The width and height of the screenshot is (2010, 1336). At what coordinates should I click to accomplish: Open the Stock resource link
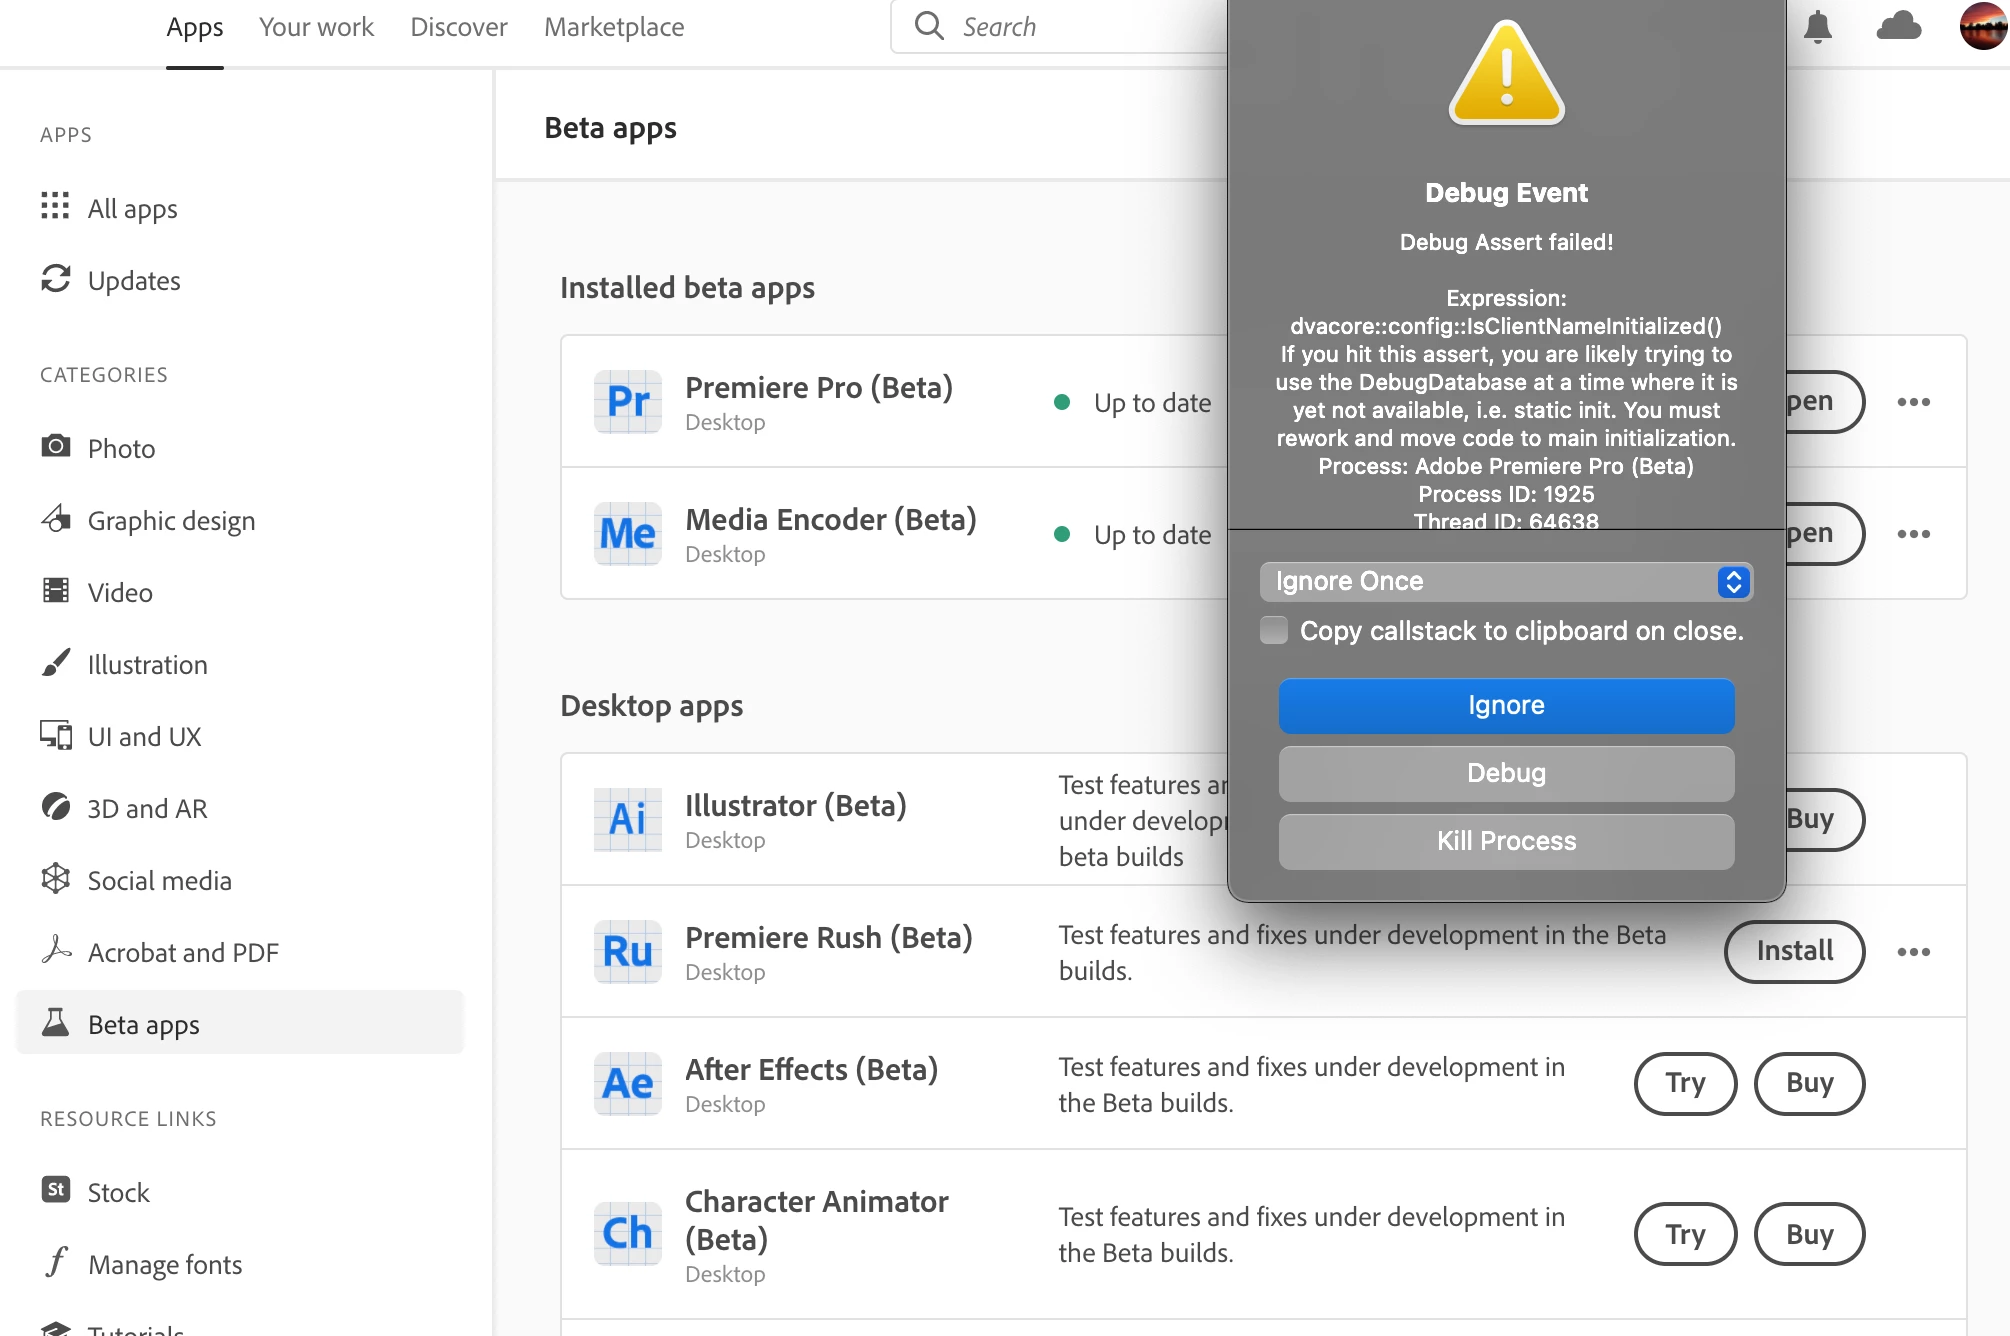pos(118,1192)
